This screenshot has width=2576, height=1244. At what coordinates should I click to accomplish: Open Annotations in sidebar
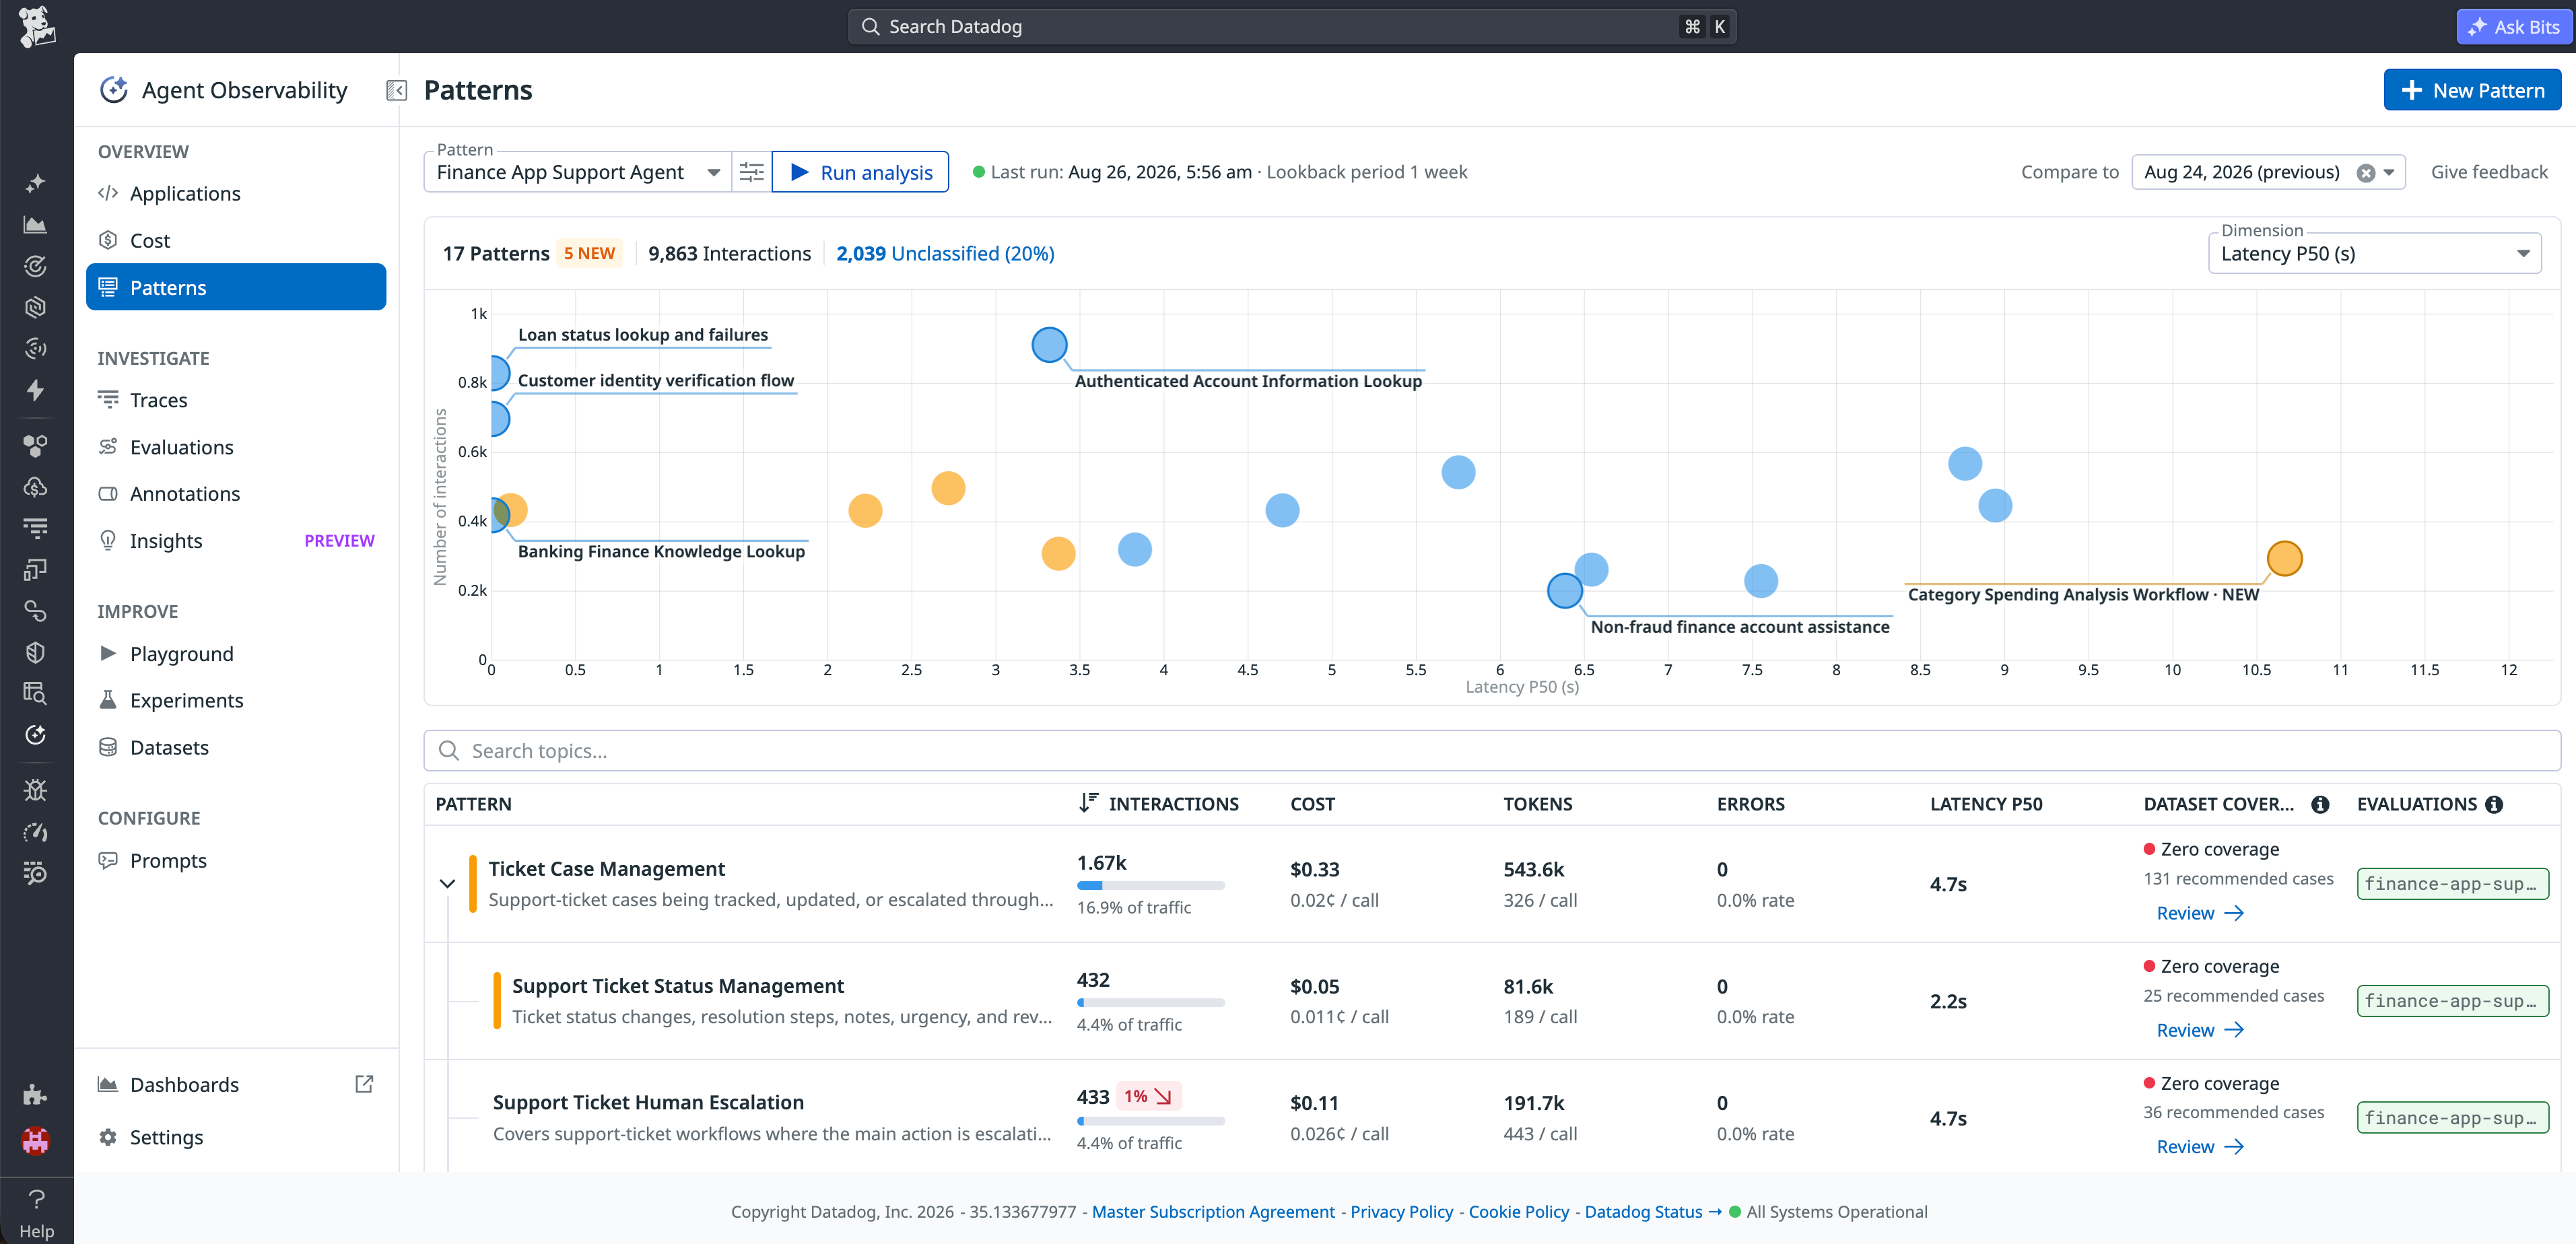pyautogui.click(x=184, y=493)
